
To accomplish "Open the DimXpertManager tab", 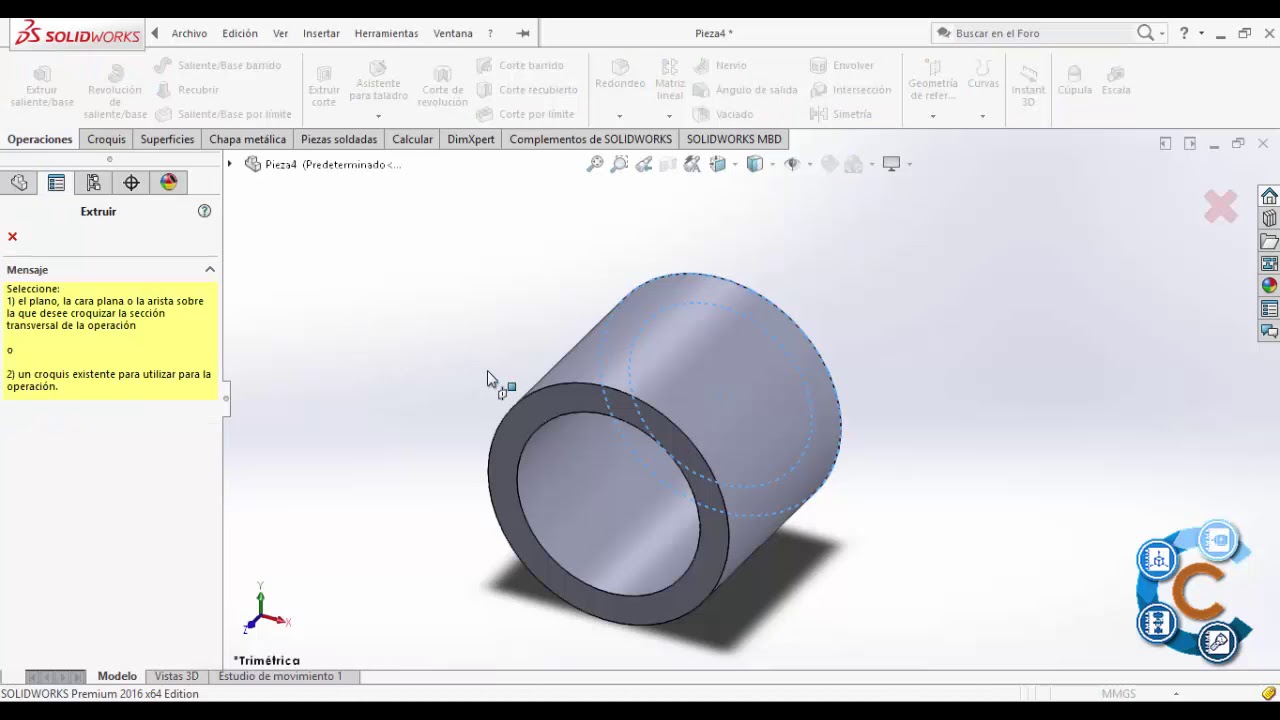I will point(131,182).
